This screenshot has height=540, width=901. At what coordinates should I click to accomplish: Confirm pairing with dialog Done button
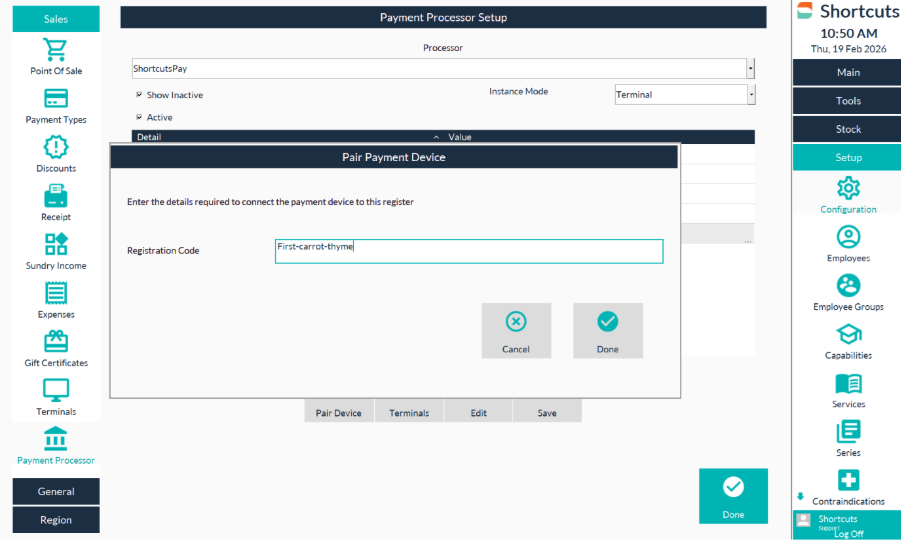[608, 331]
